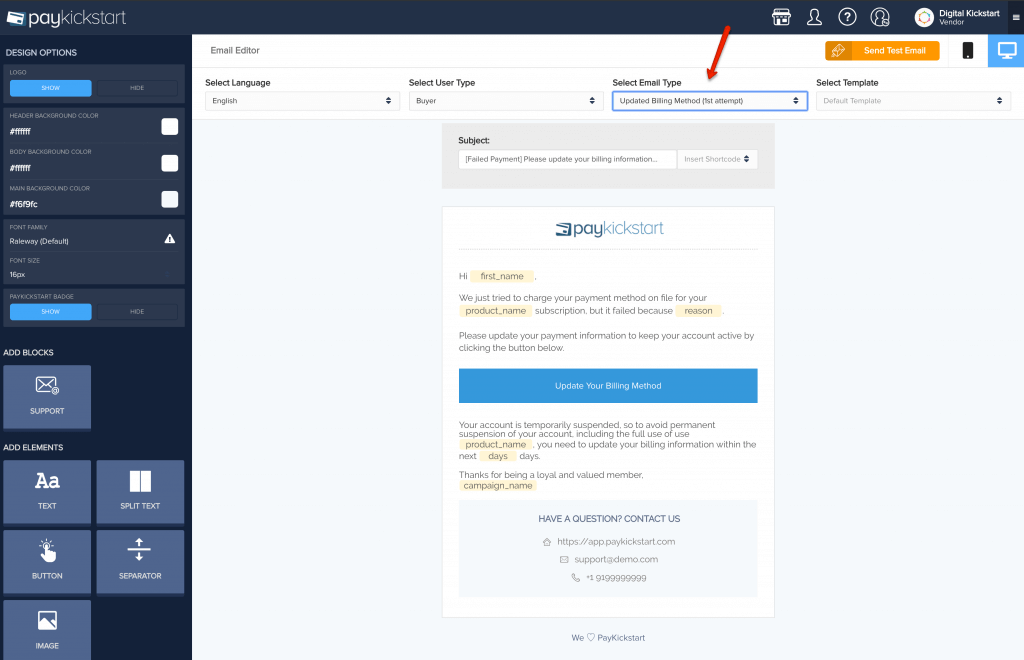Screen dimensions: 1024x660
Task: Click Update Your Billing Method button
Action: point(608,386)
